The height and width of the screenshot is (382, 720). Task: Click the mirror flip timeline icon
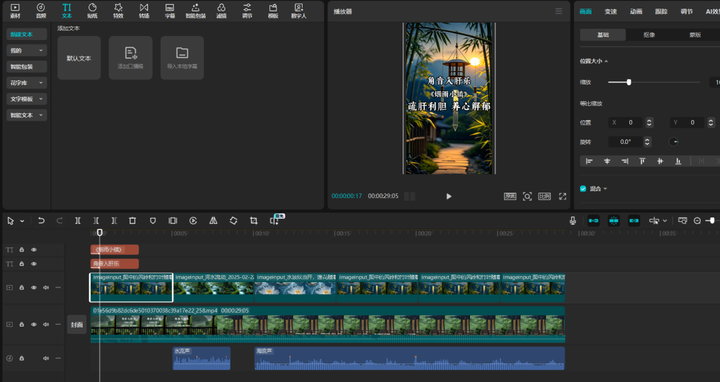(x=213, y=221)
